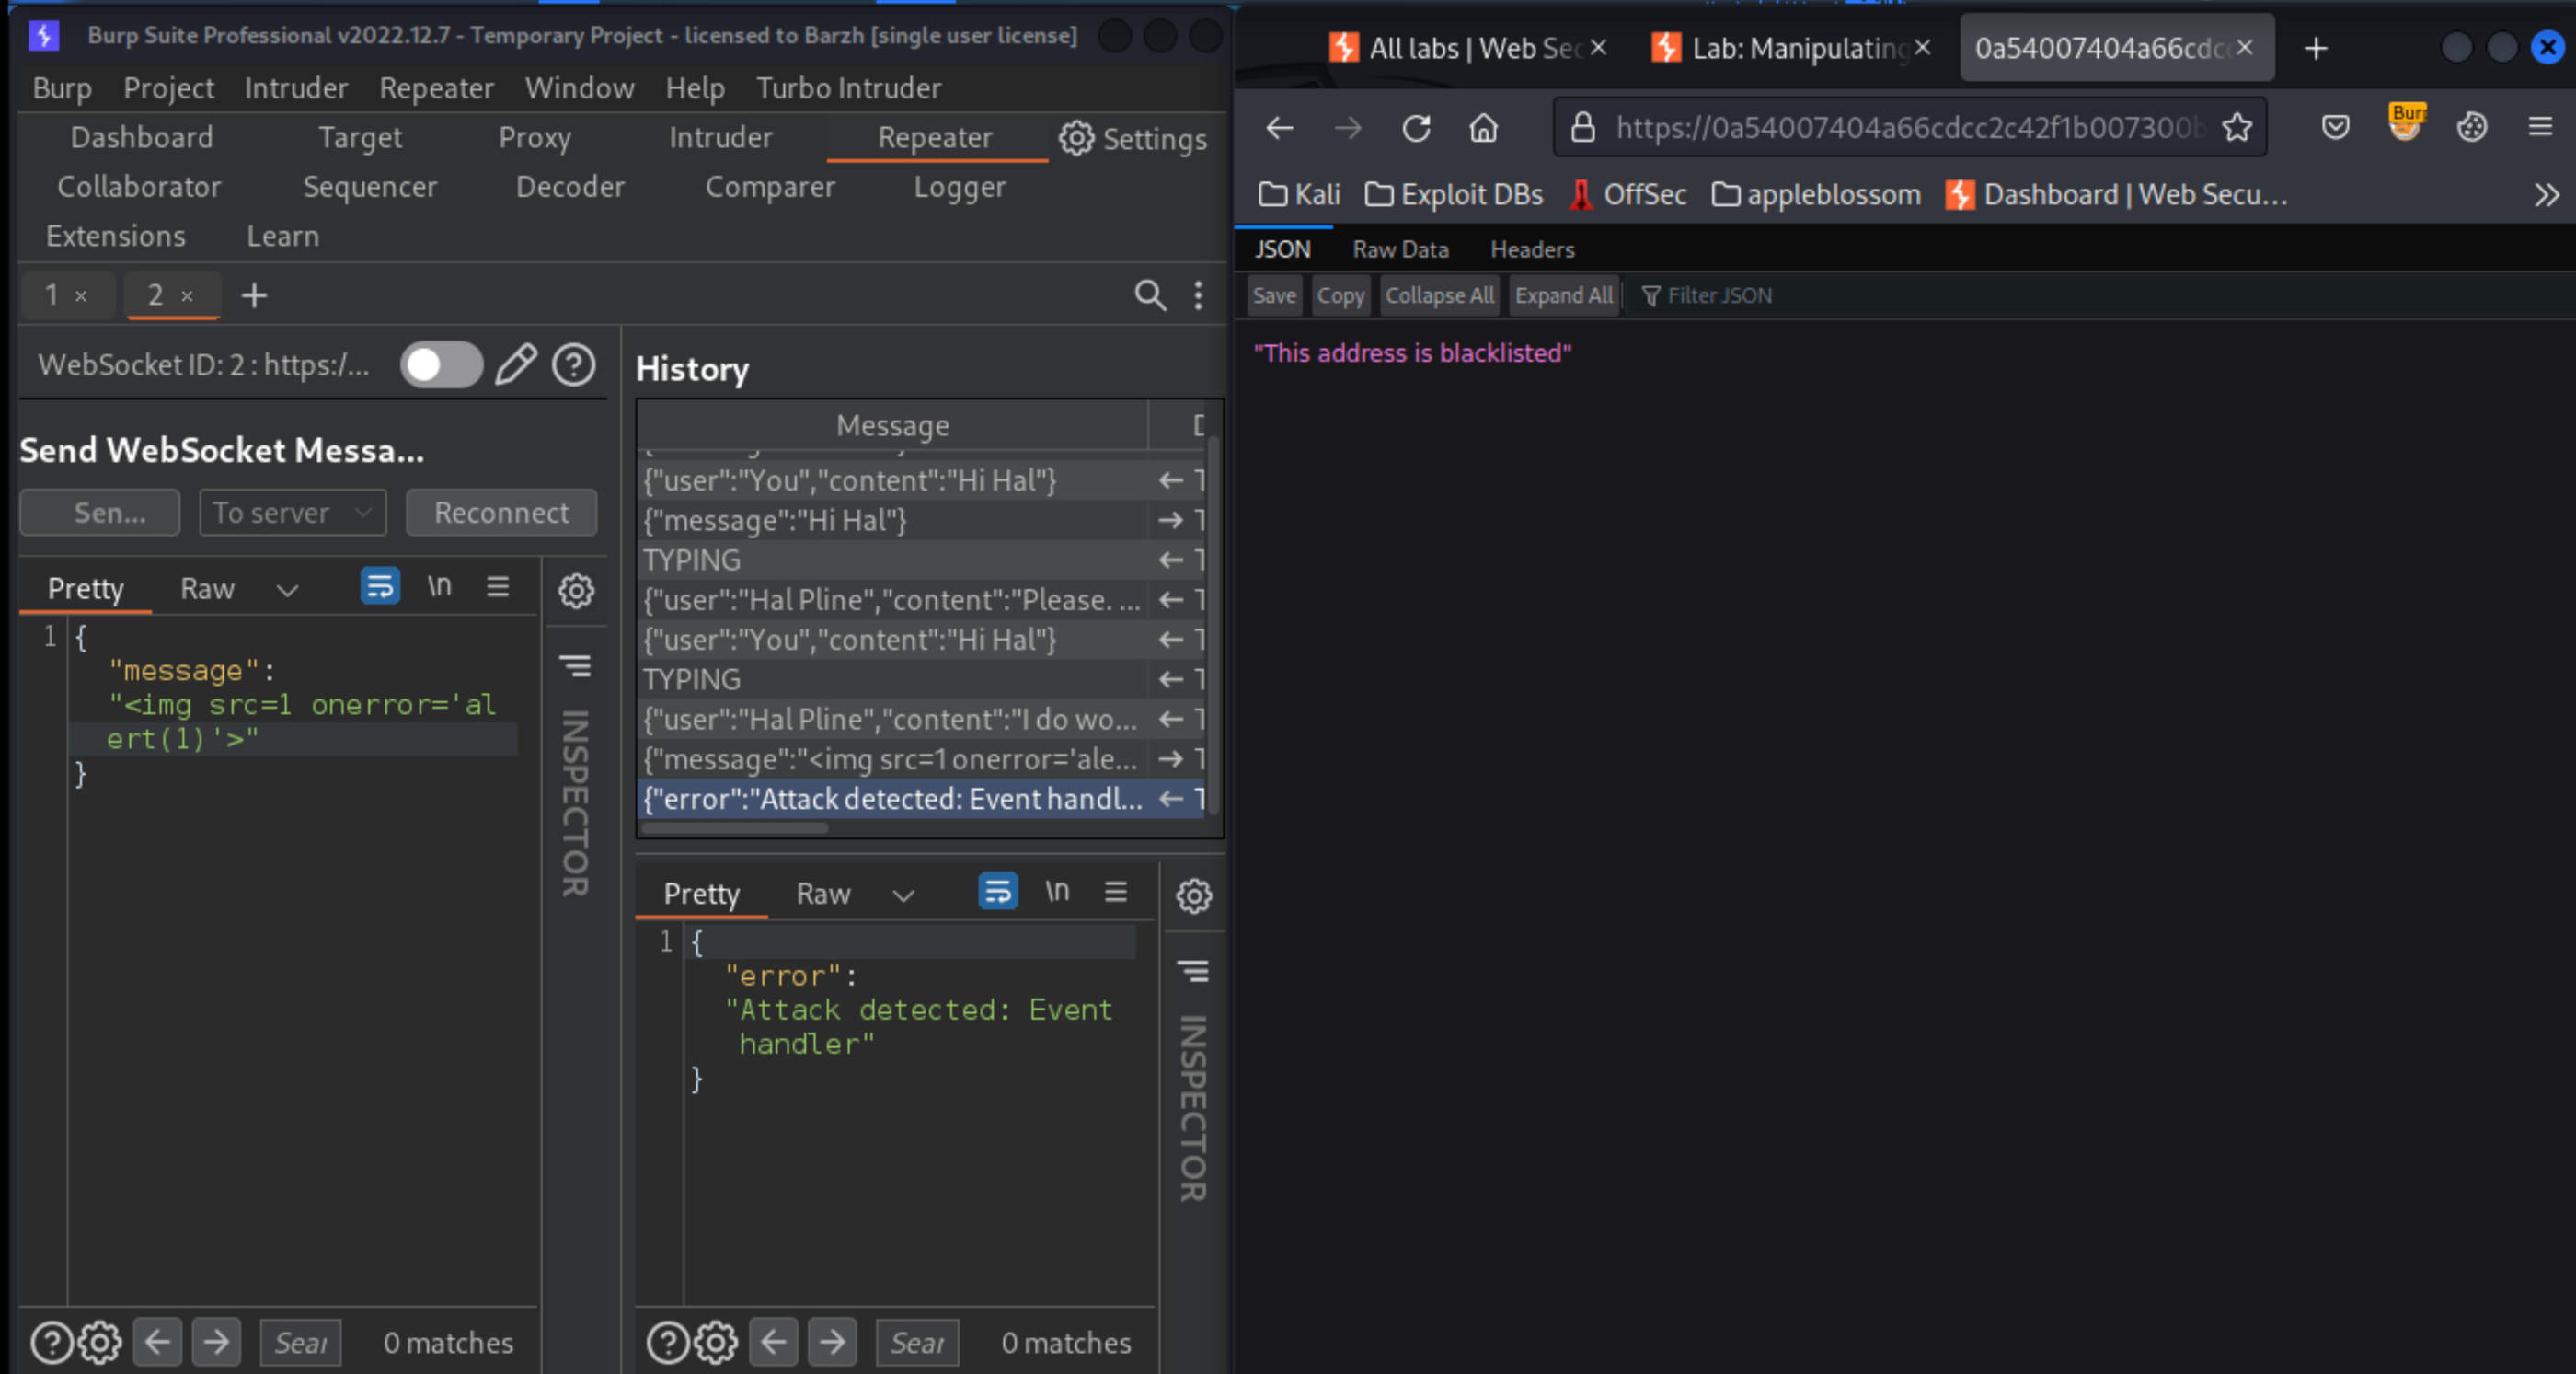
Task: Click the Send WebSocket message button
Action: (100, 512)
